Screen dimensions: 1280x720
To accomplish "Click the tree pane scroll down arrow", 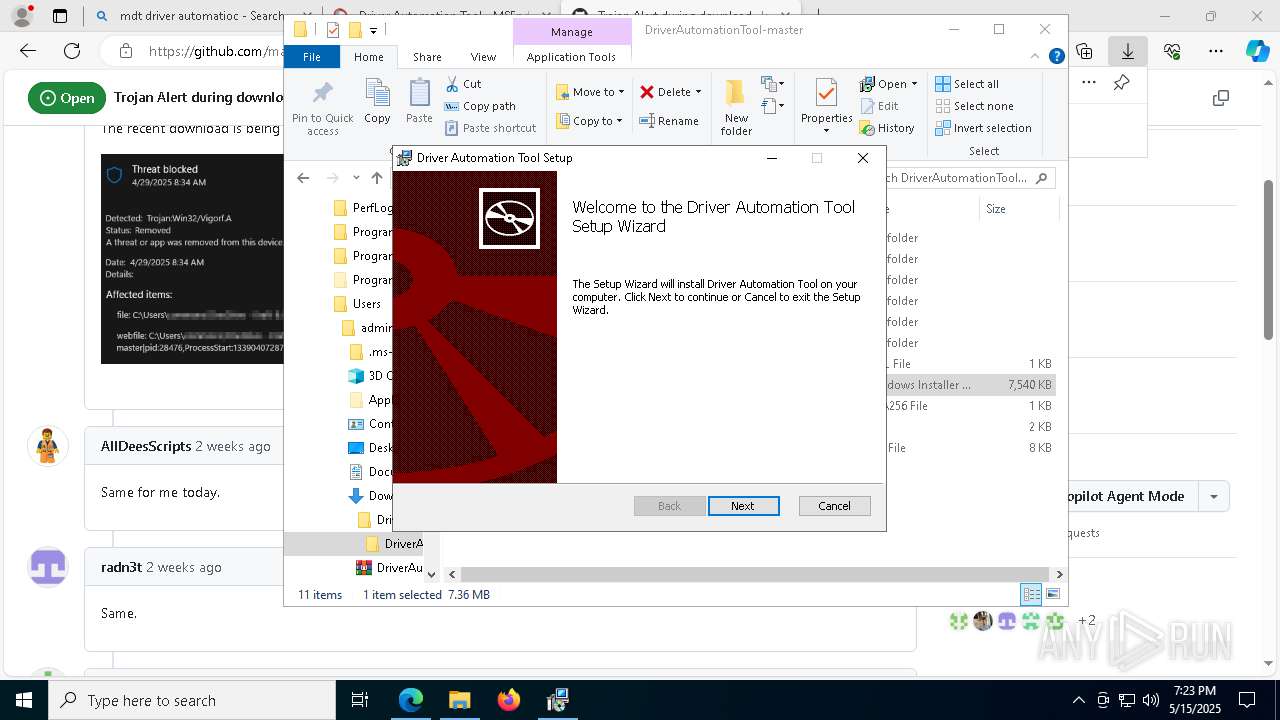I will pyautogui.click(x=431, y=574).
